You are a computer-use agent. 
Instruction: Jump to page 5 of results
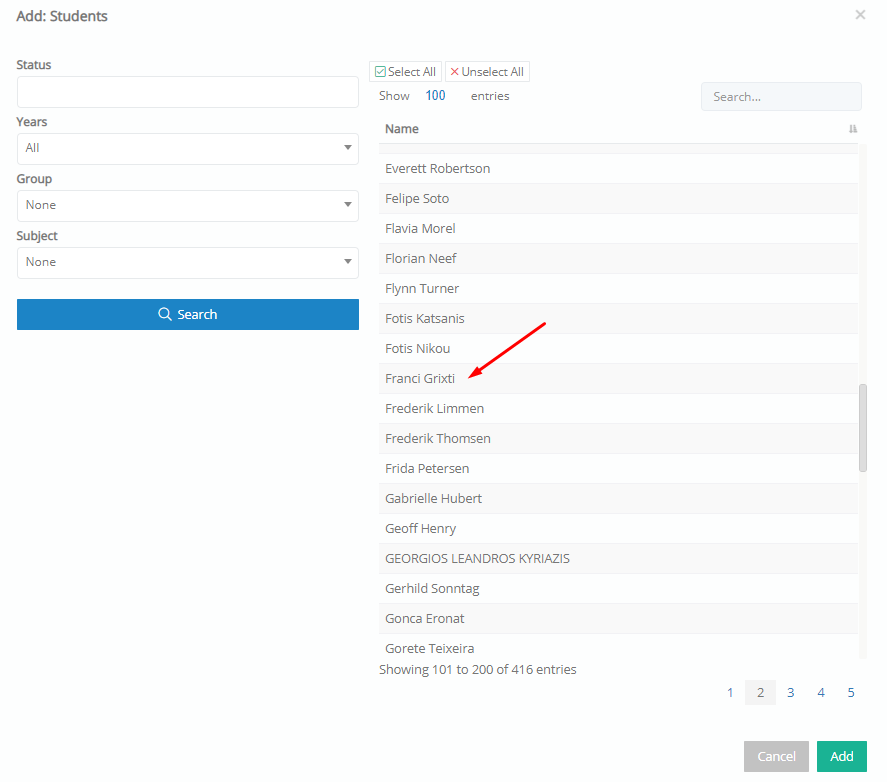pyautogui.click(x=851, y=693)
